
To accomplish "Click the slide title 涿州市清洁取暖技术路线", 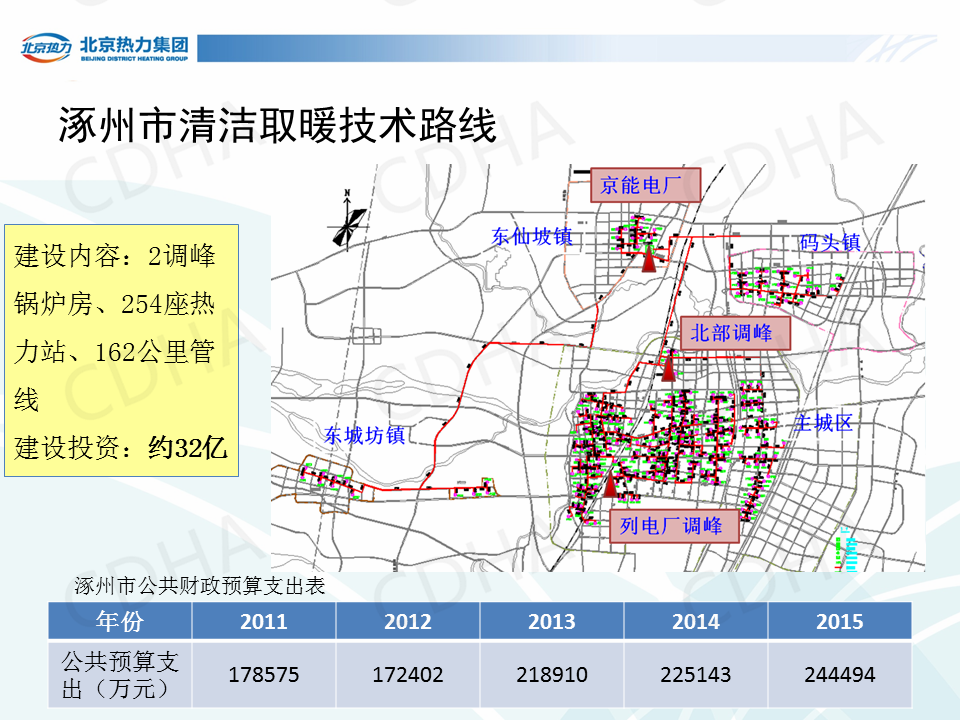I will [x=277, y=127].
